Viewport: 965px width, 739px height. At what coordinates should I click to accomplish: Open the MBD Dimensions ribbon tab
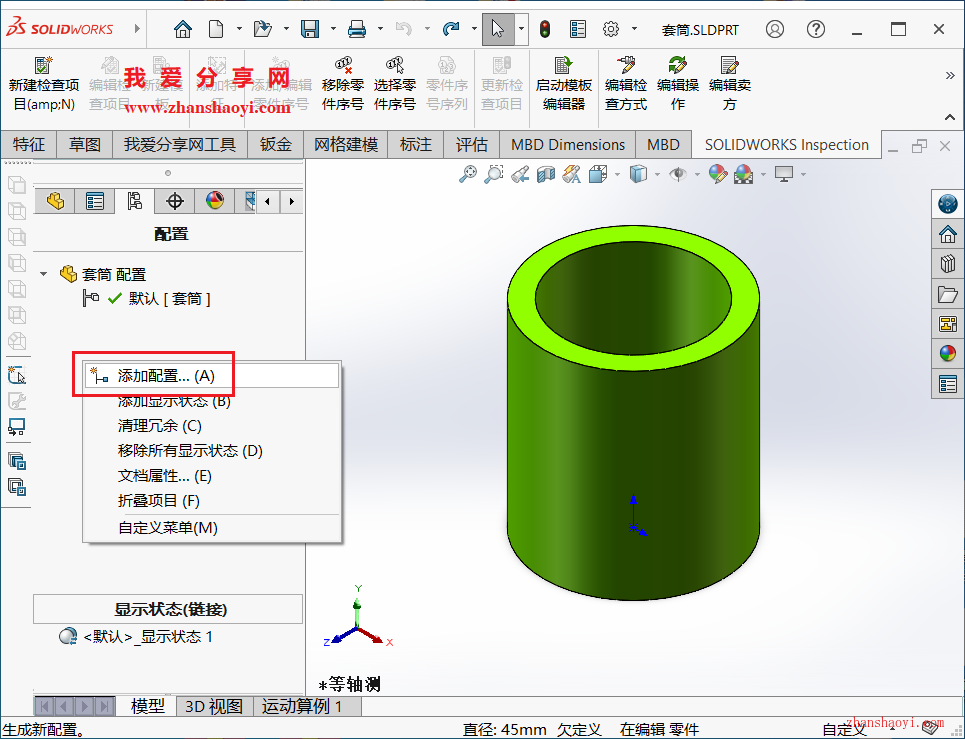pos(568,145)
